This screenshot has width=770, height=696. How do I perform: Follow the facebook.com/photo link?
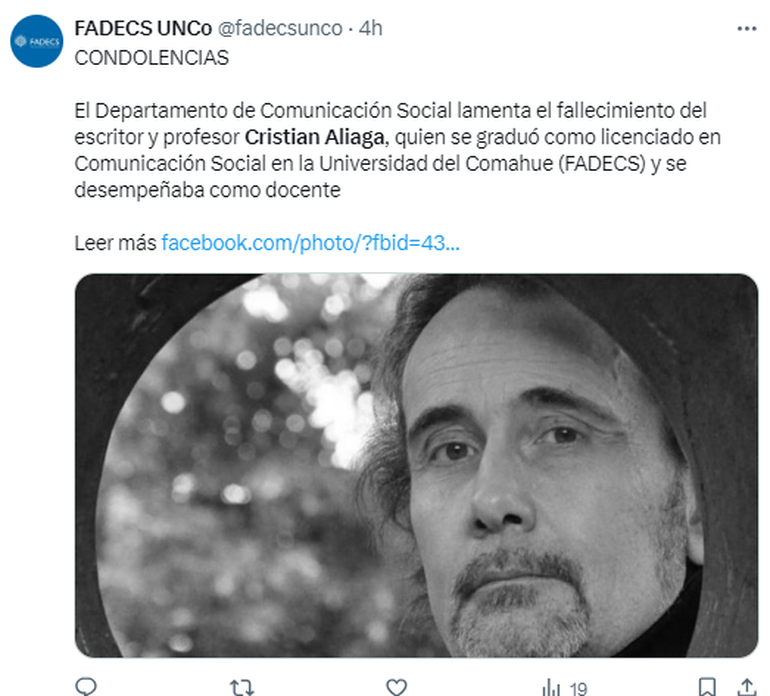point(310,243)
